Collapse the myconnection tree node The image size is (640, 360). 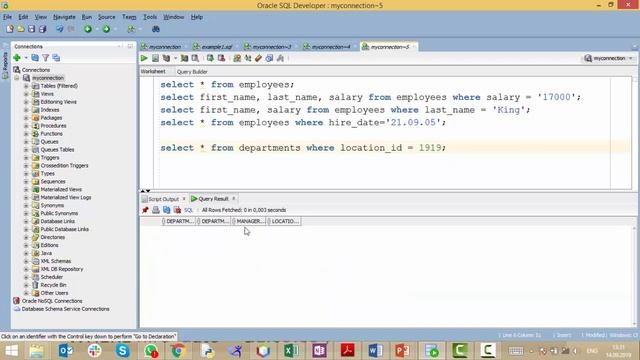(x=17, y=78)
